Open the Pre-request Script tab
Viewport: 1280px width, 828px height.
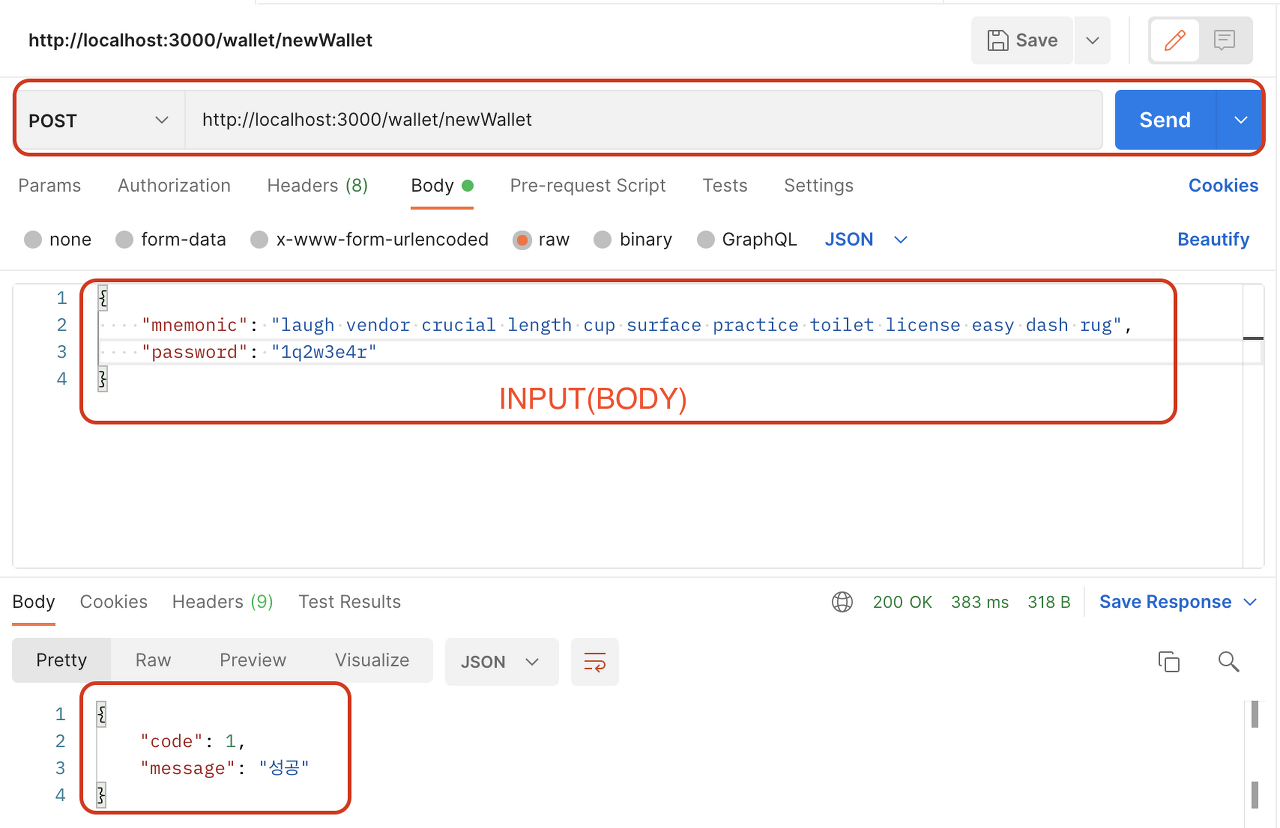(x=588, y=185)
